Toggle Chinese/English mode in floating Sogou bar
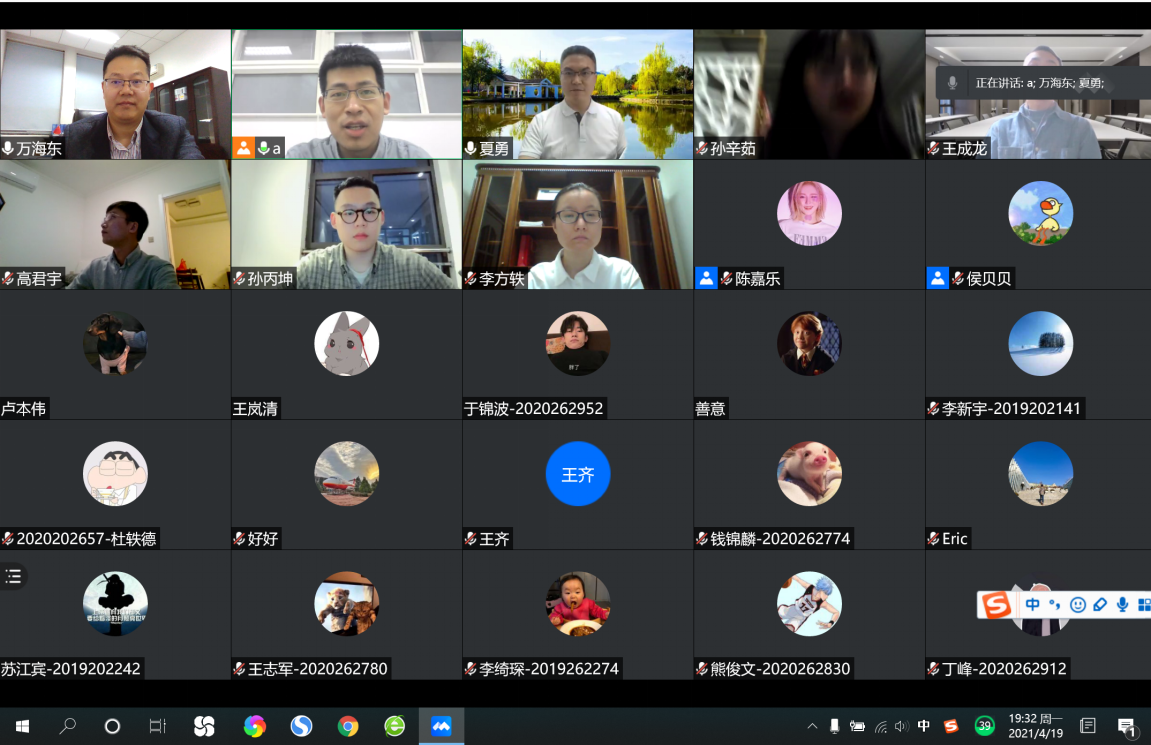1151x745 pixels. (x=1032, y=605)
